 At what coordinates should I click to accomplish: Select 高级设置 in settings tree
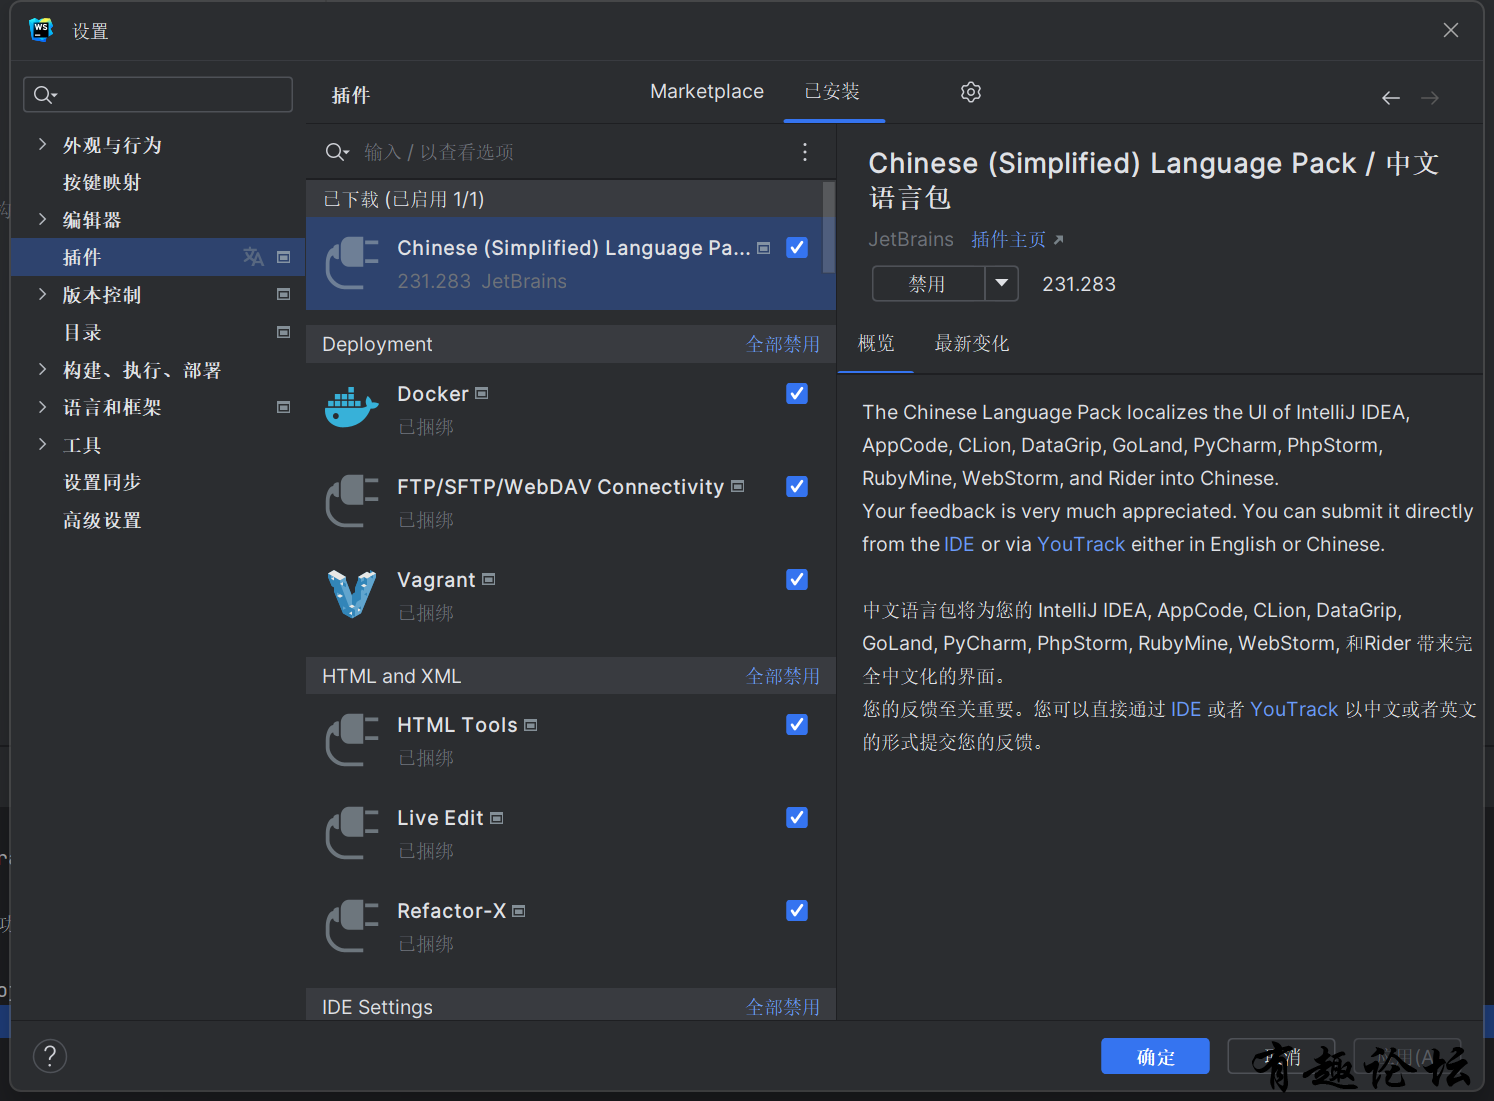click(102, 520)
